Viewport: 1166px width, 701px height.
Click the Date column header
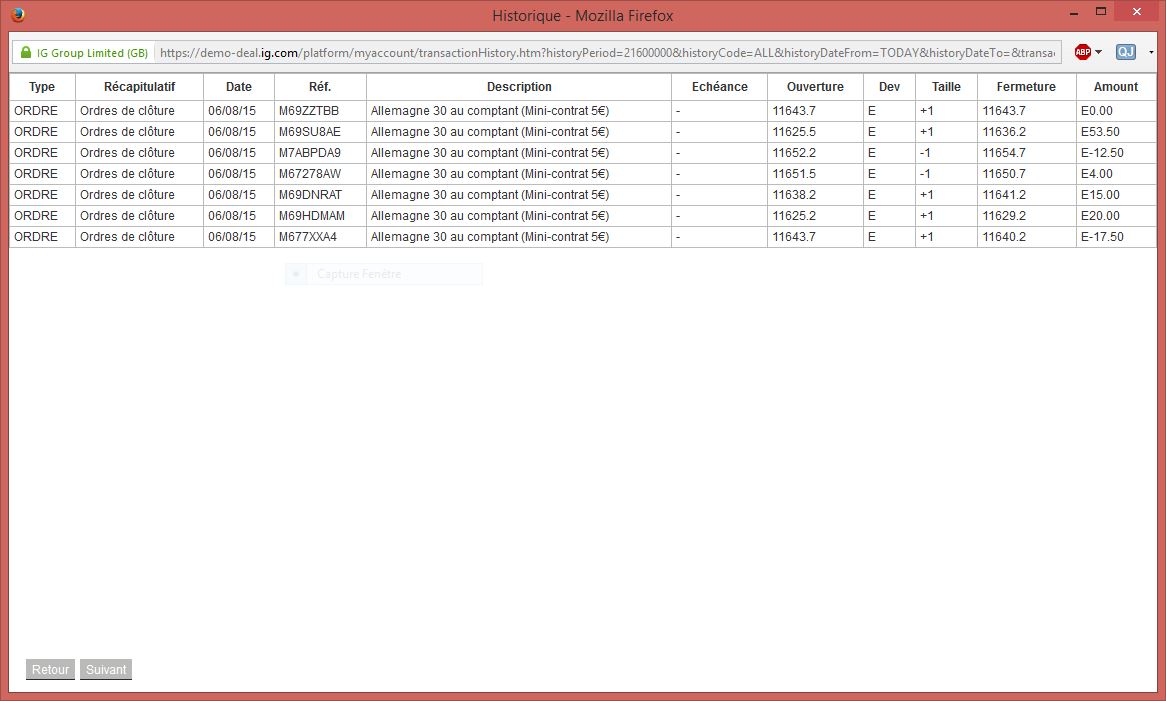pyautogui.click(x=239, y=87)
